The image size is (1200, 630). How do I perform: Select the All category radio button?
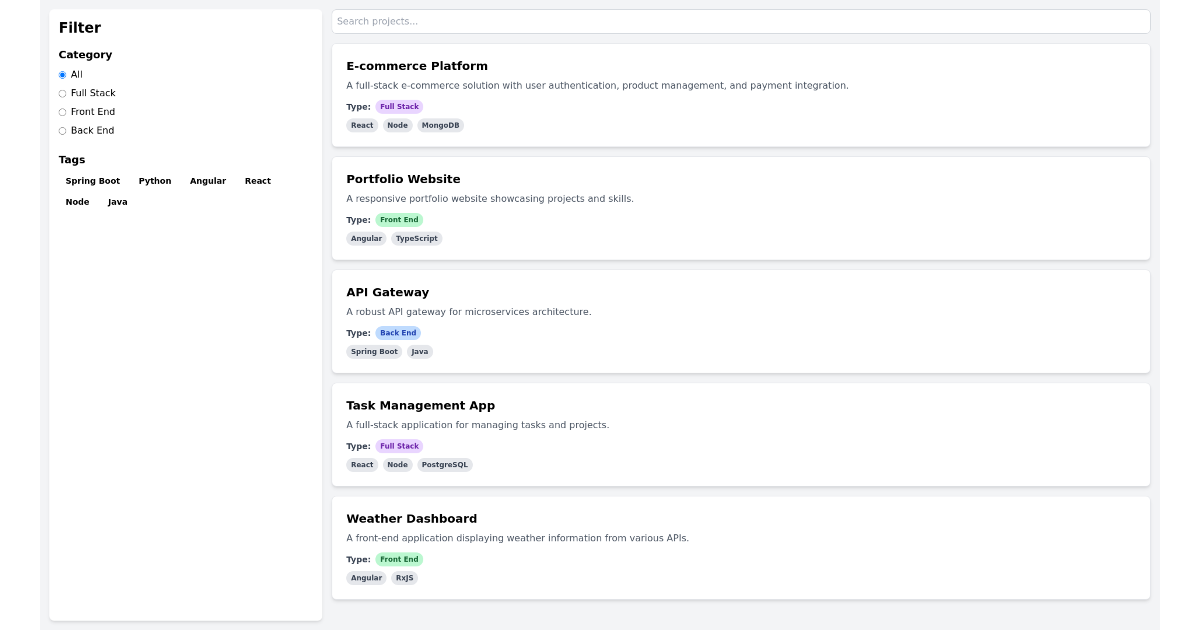(62, 74)
